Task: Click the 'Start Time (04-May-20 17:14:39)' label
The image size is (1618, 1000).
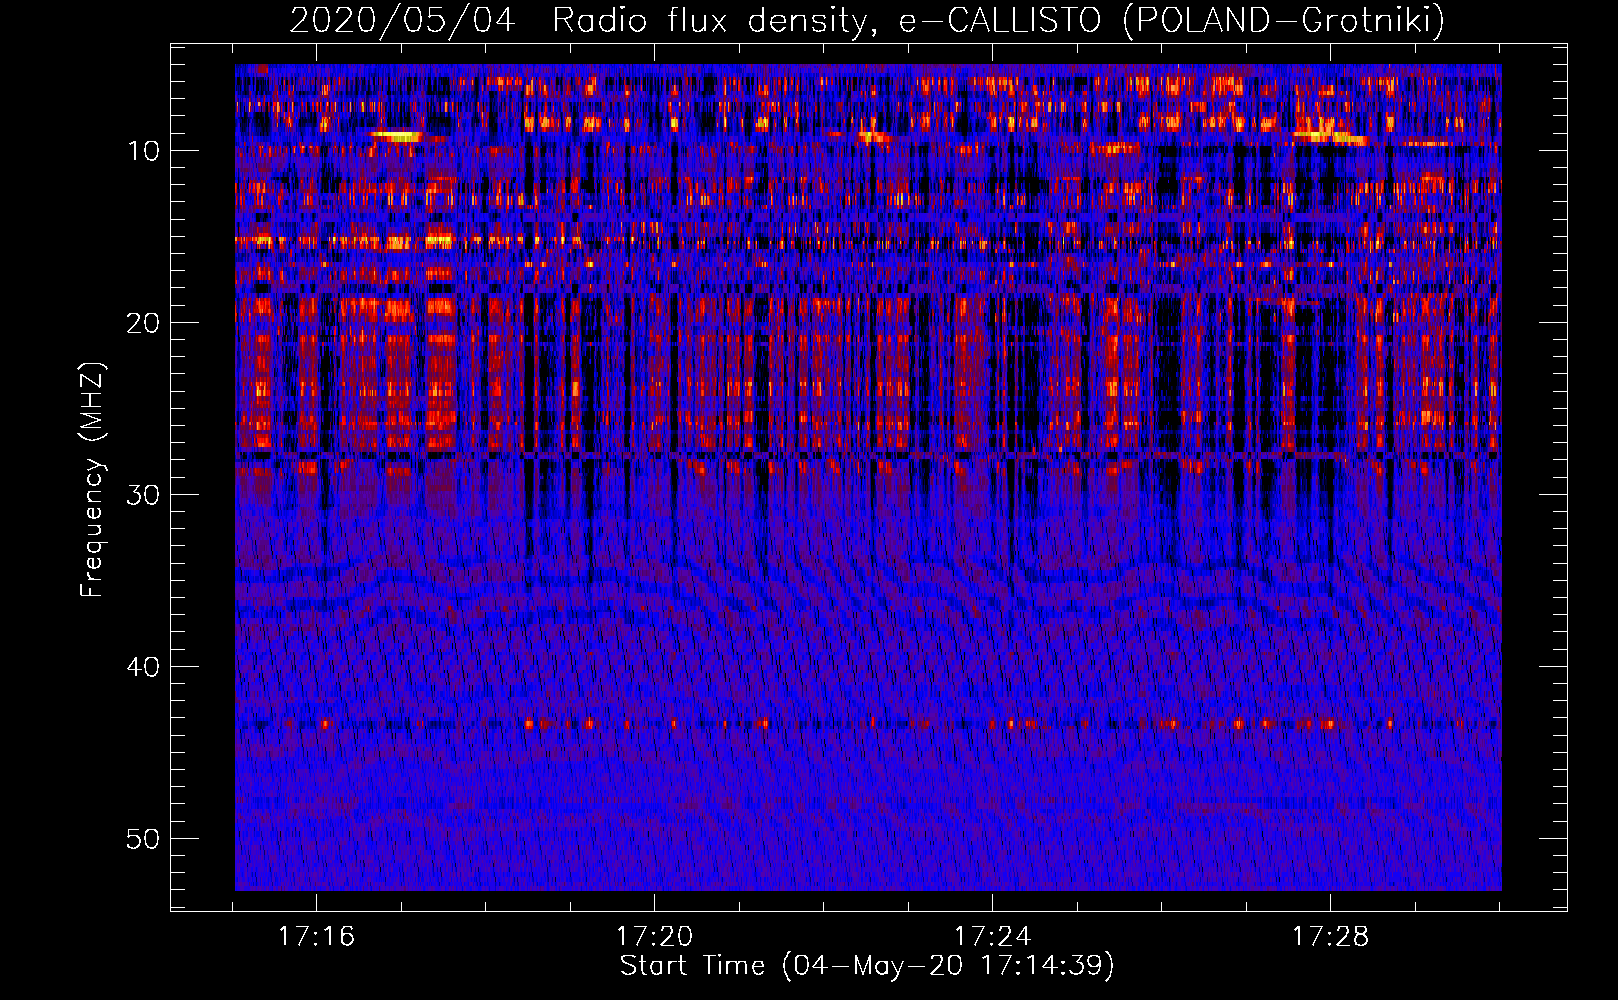Action: pos(867,966)
